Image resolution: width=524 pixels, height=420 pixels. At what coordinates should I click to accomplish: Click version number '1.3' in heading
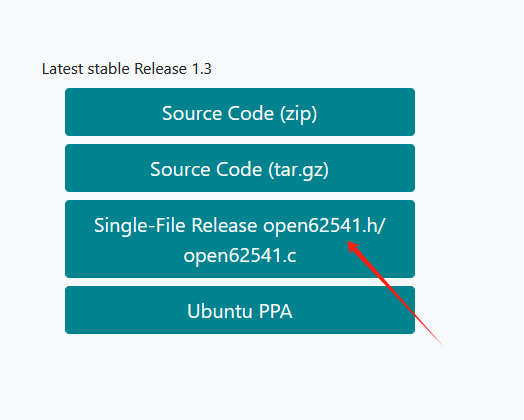(202, 69)
